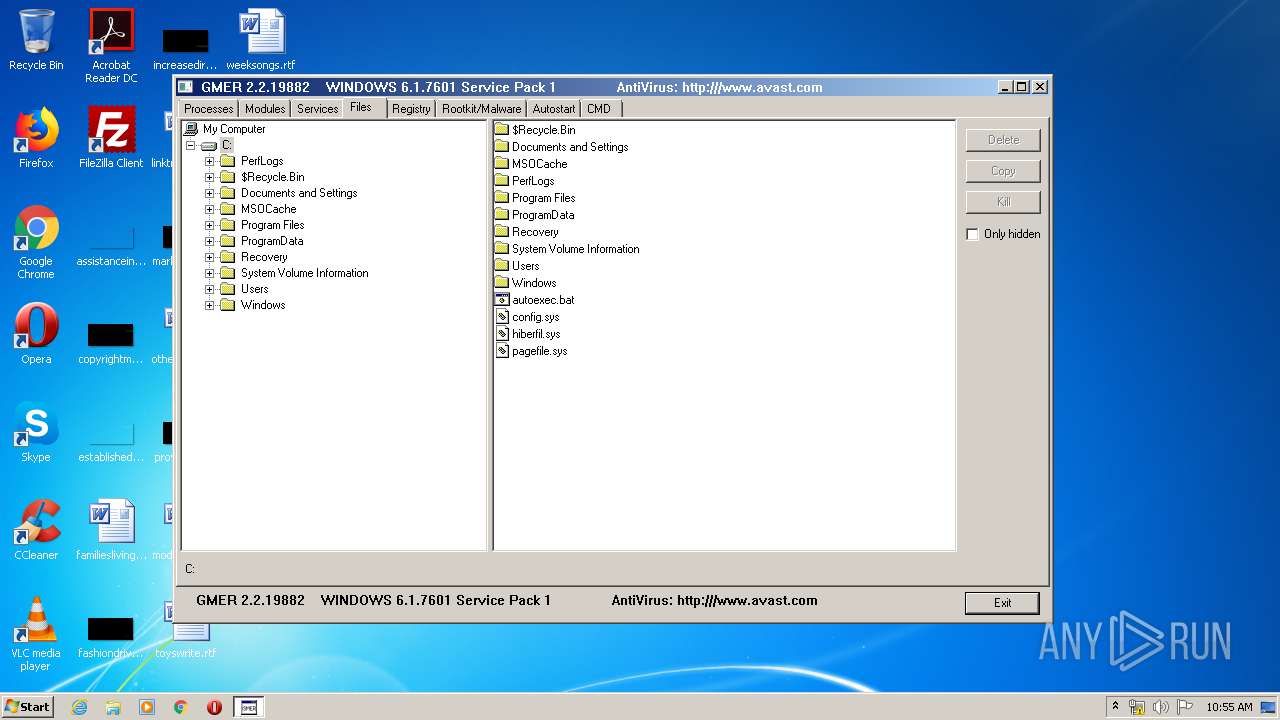Open Opera browser desktop icon
1280x720 pixels.
(36, 334)
